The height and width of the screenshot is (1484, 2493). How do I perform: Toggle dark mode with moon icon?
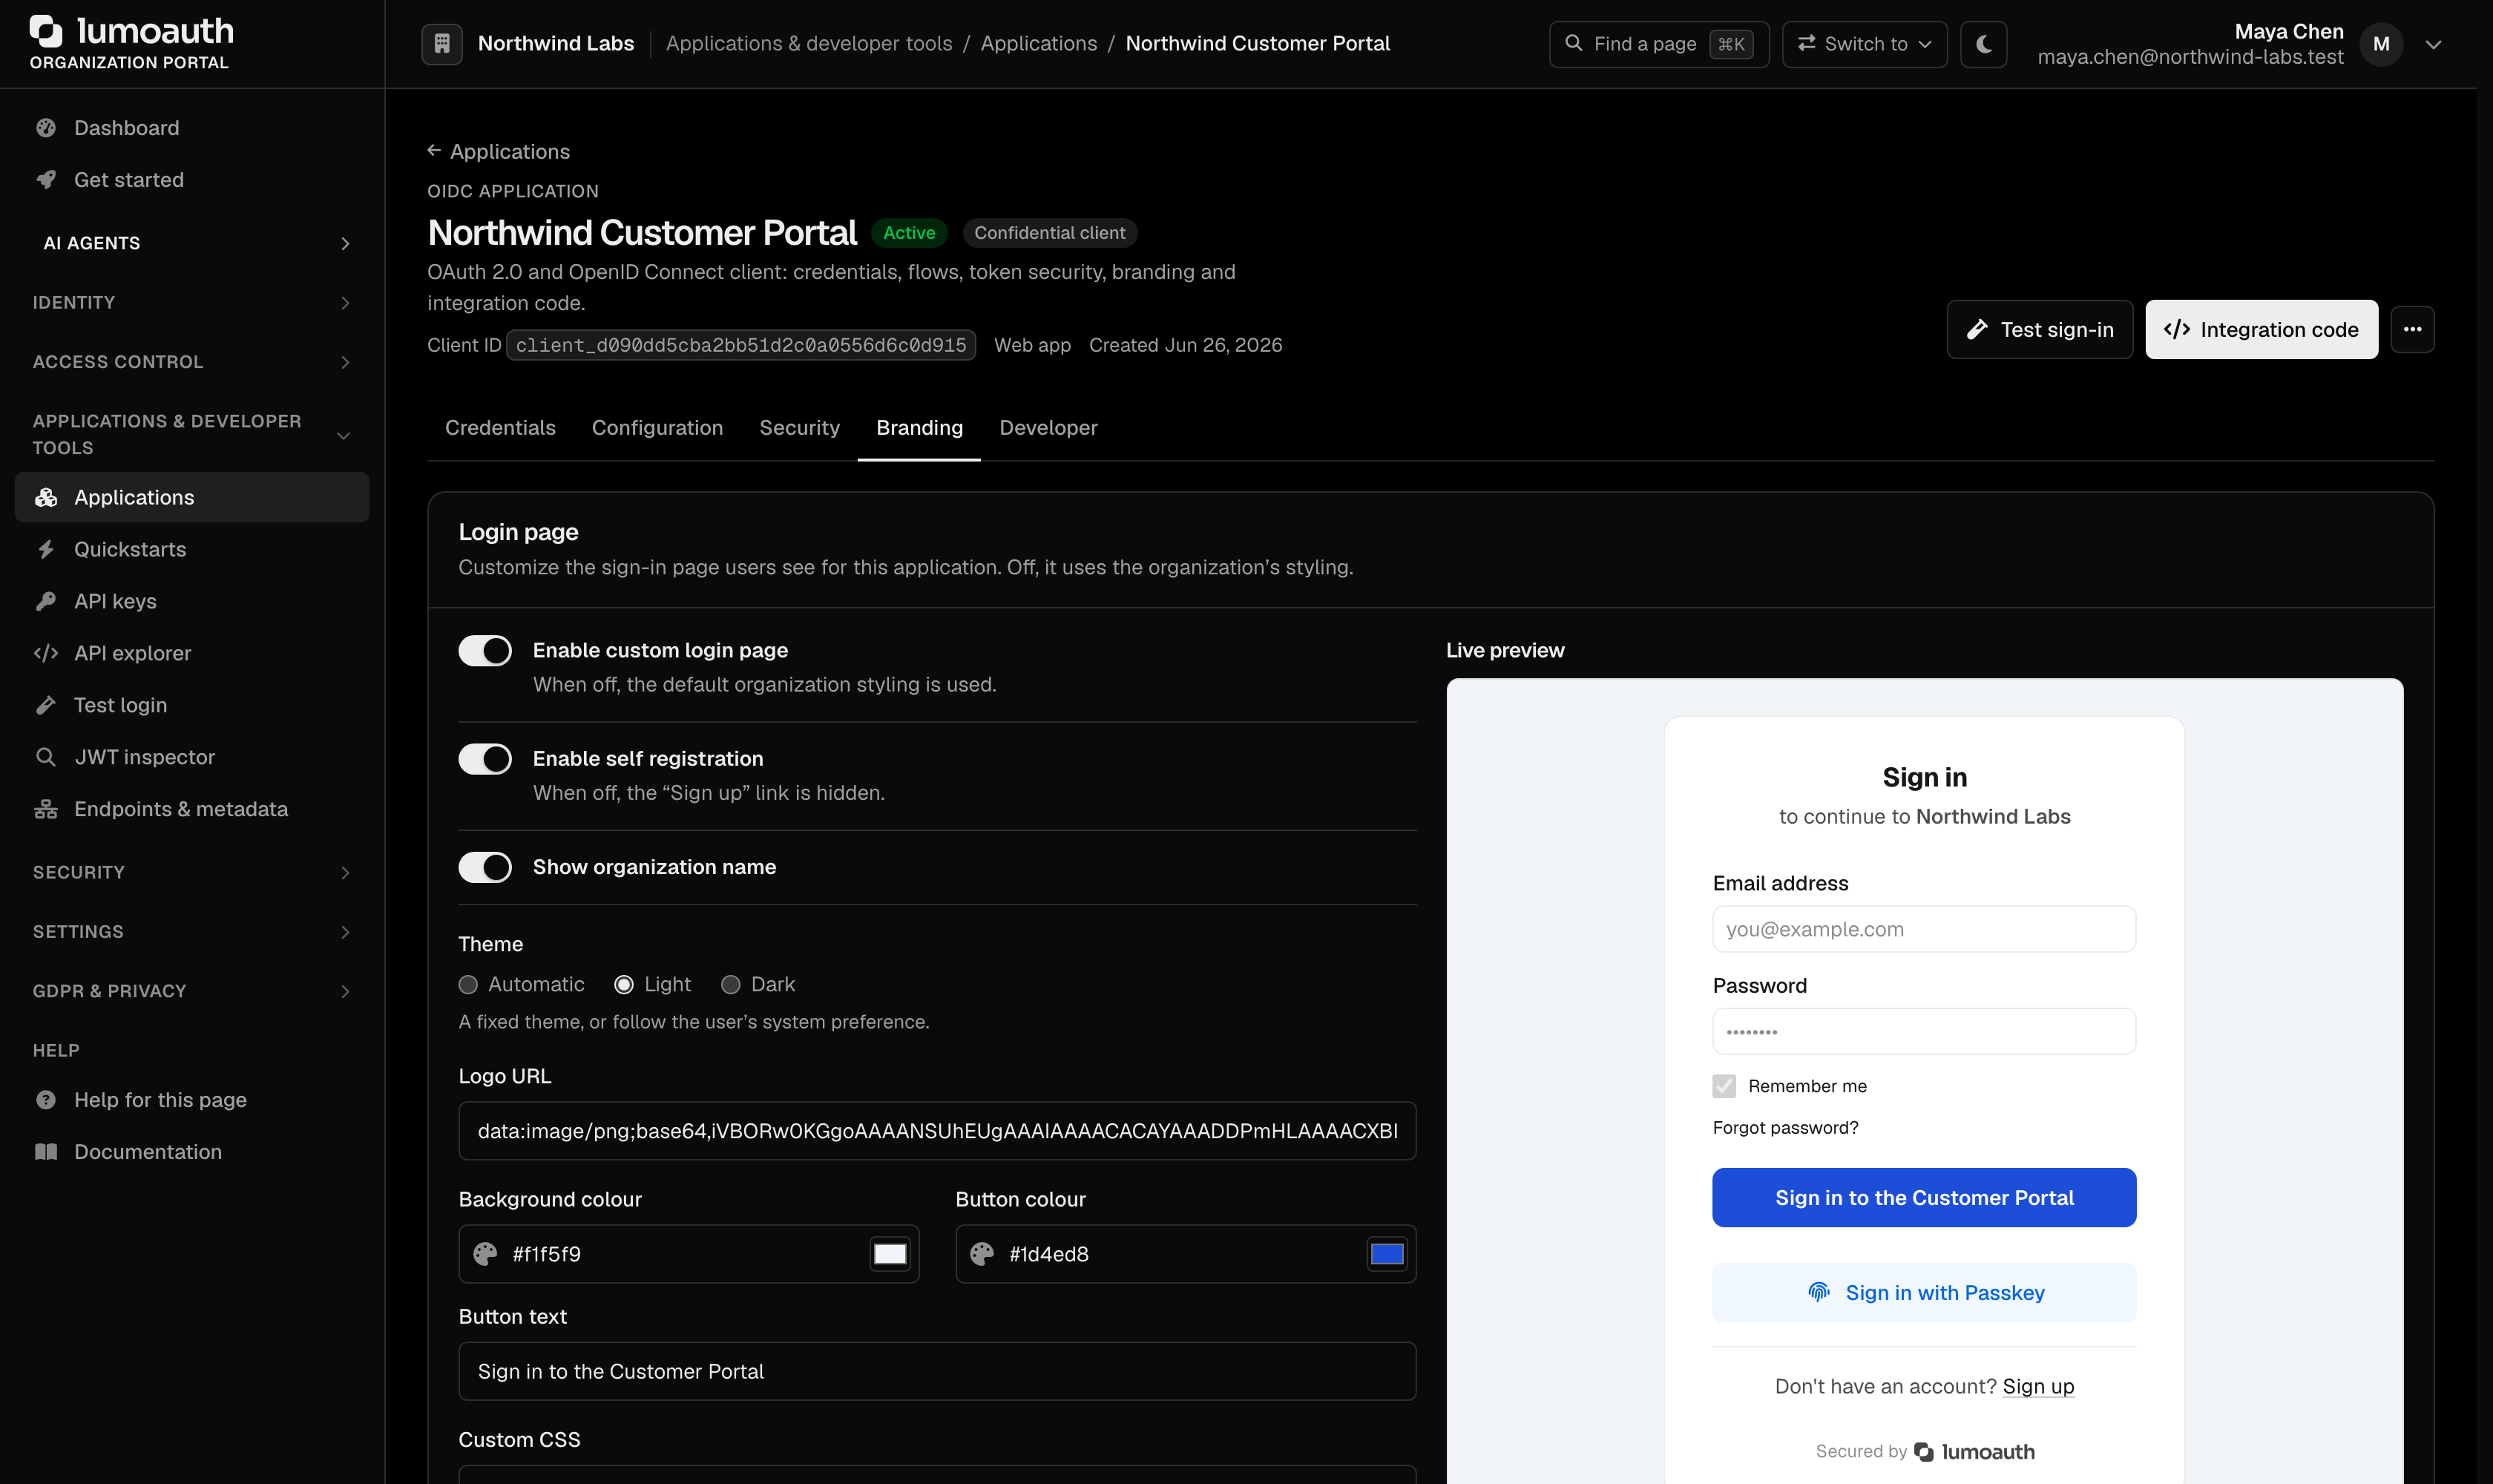click(1983, 44)
